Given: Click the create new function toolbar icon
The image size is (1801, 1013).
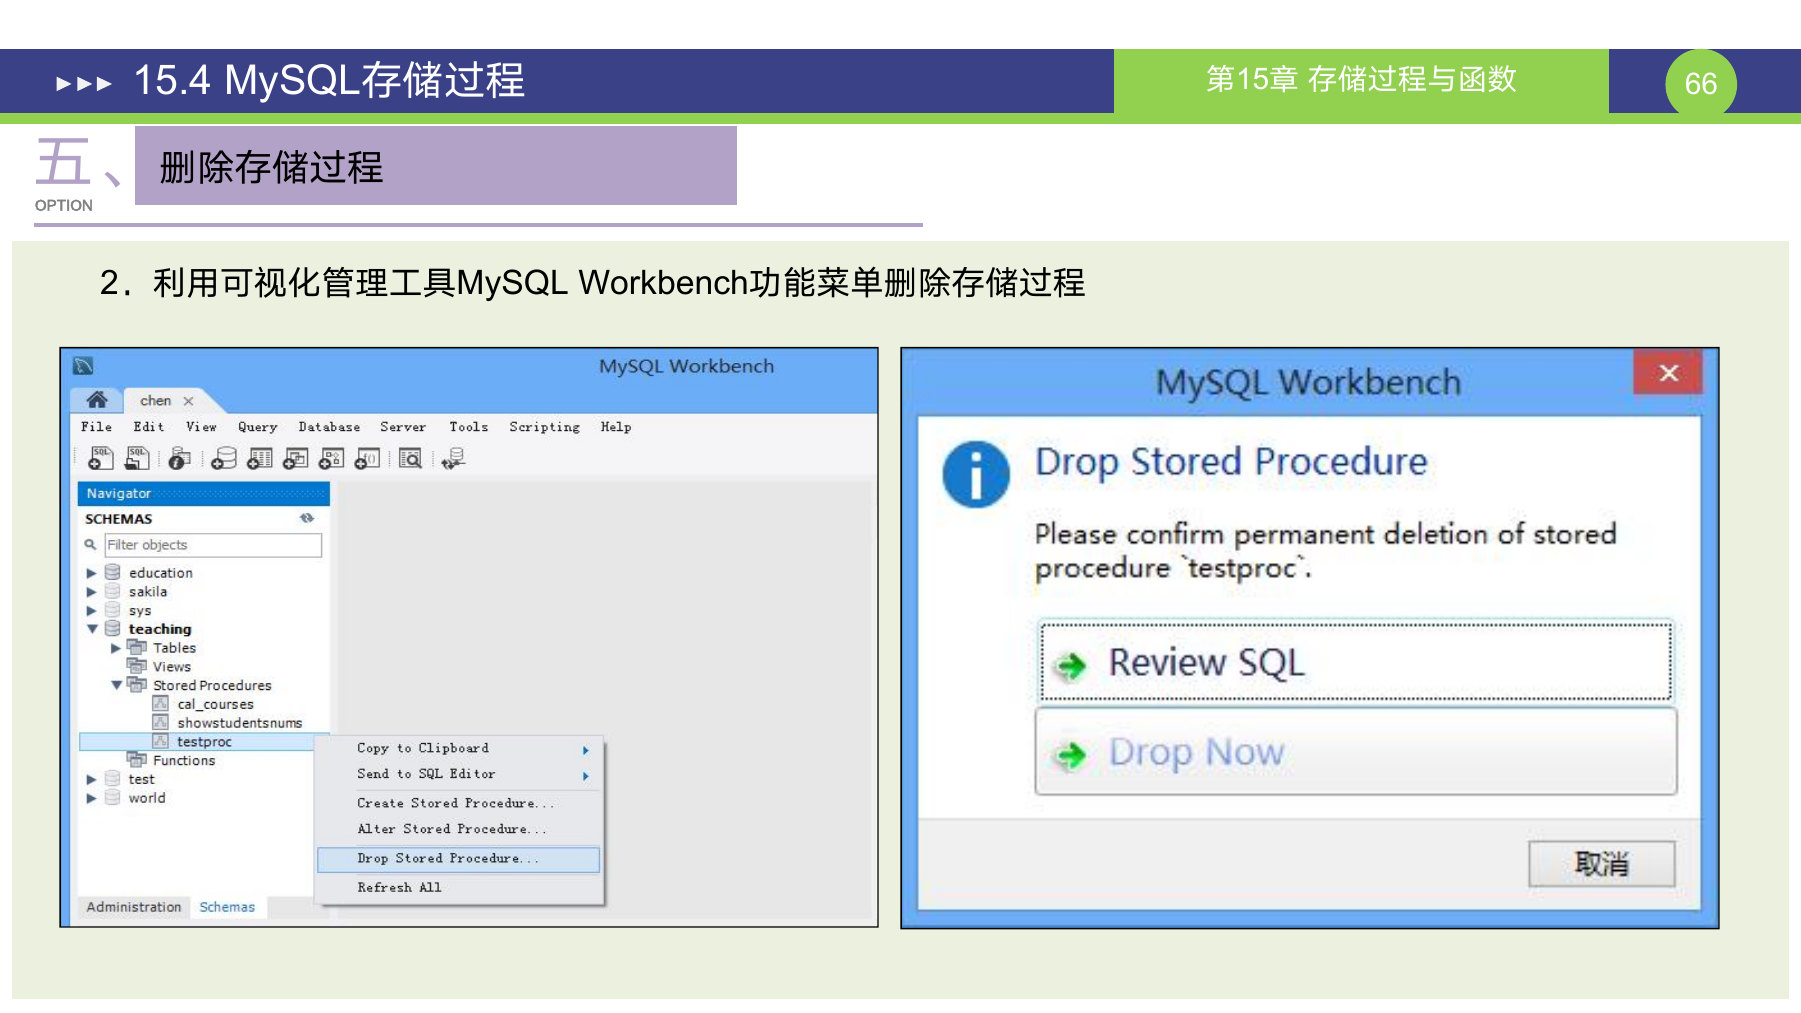Looking at the screenshot, I should click(367, 458).
